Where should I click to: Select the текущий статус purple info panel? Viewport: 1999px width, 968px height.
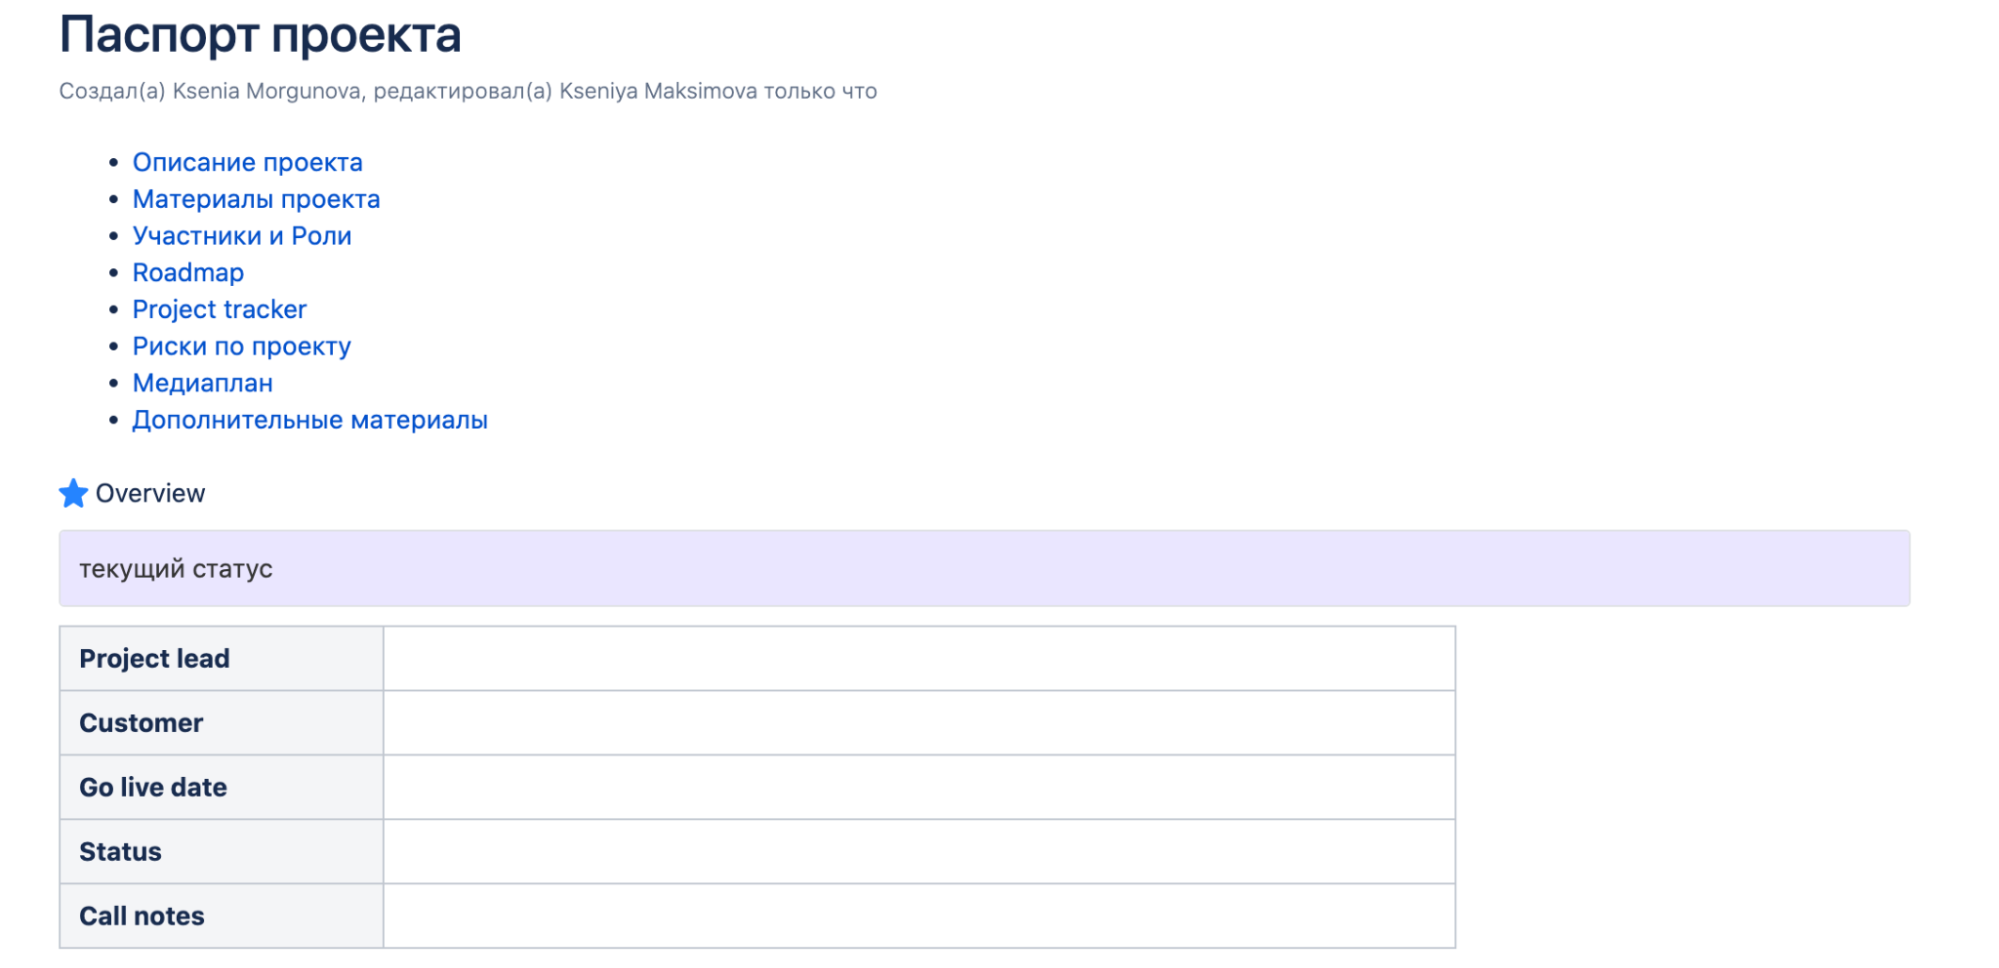click(984, 568)
